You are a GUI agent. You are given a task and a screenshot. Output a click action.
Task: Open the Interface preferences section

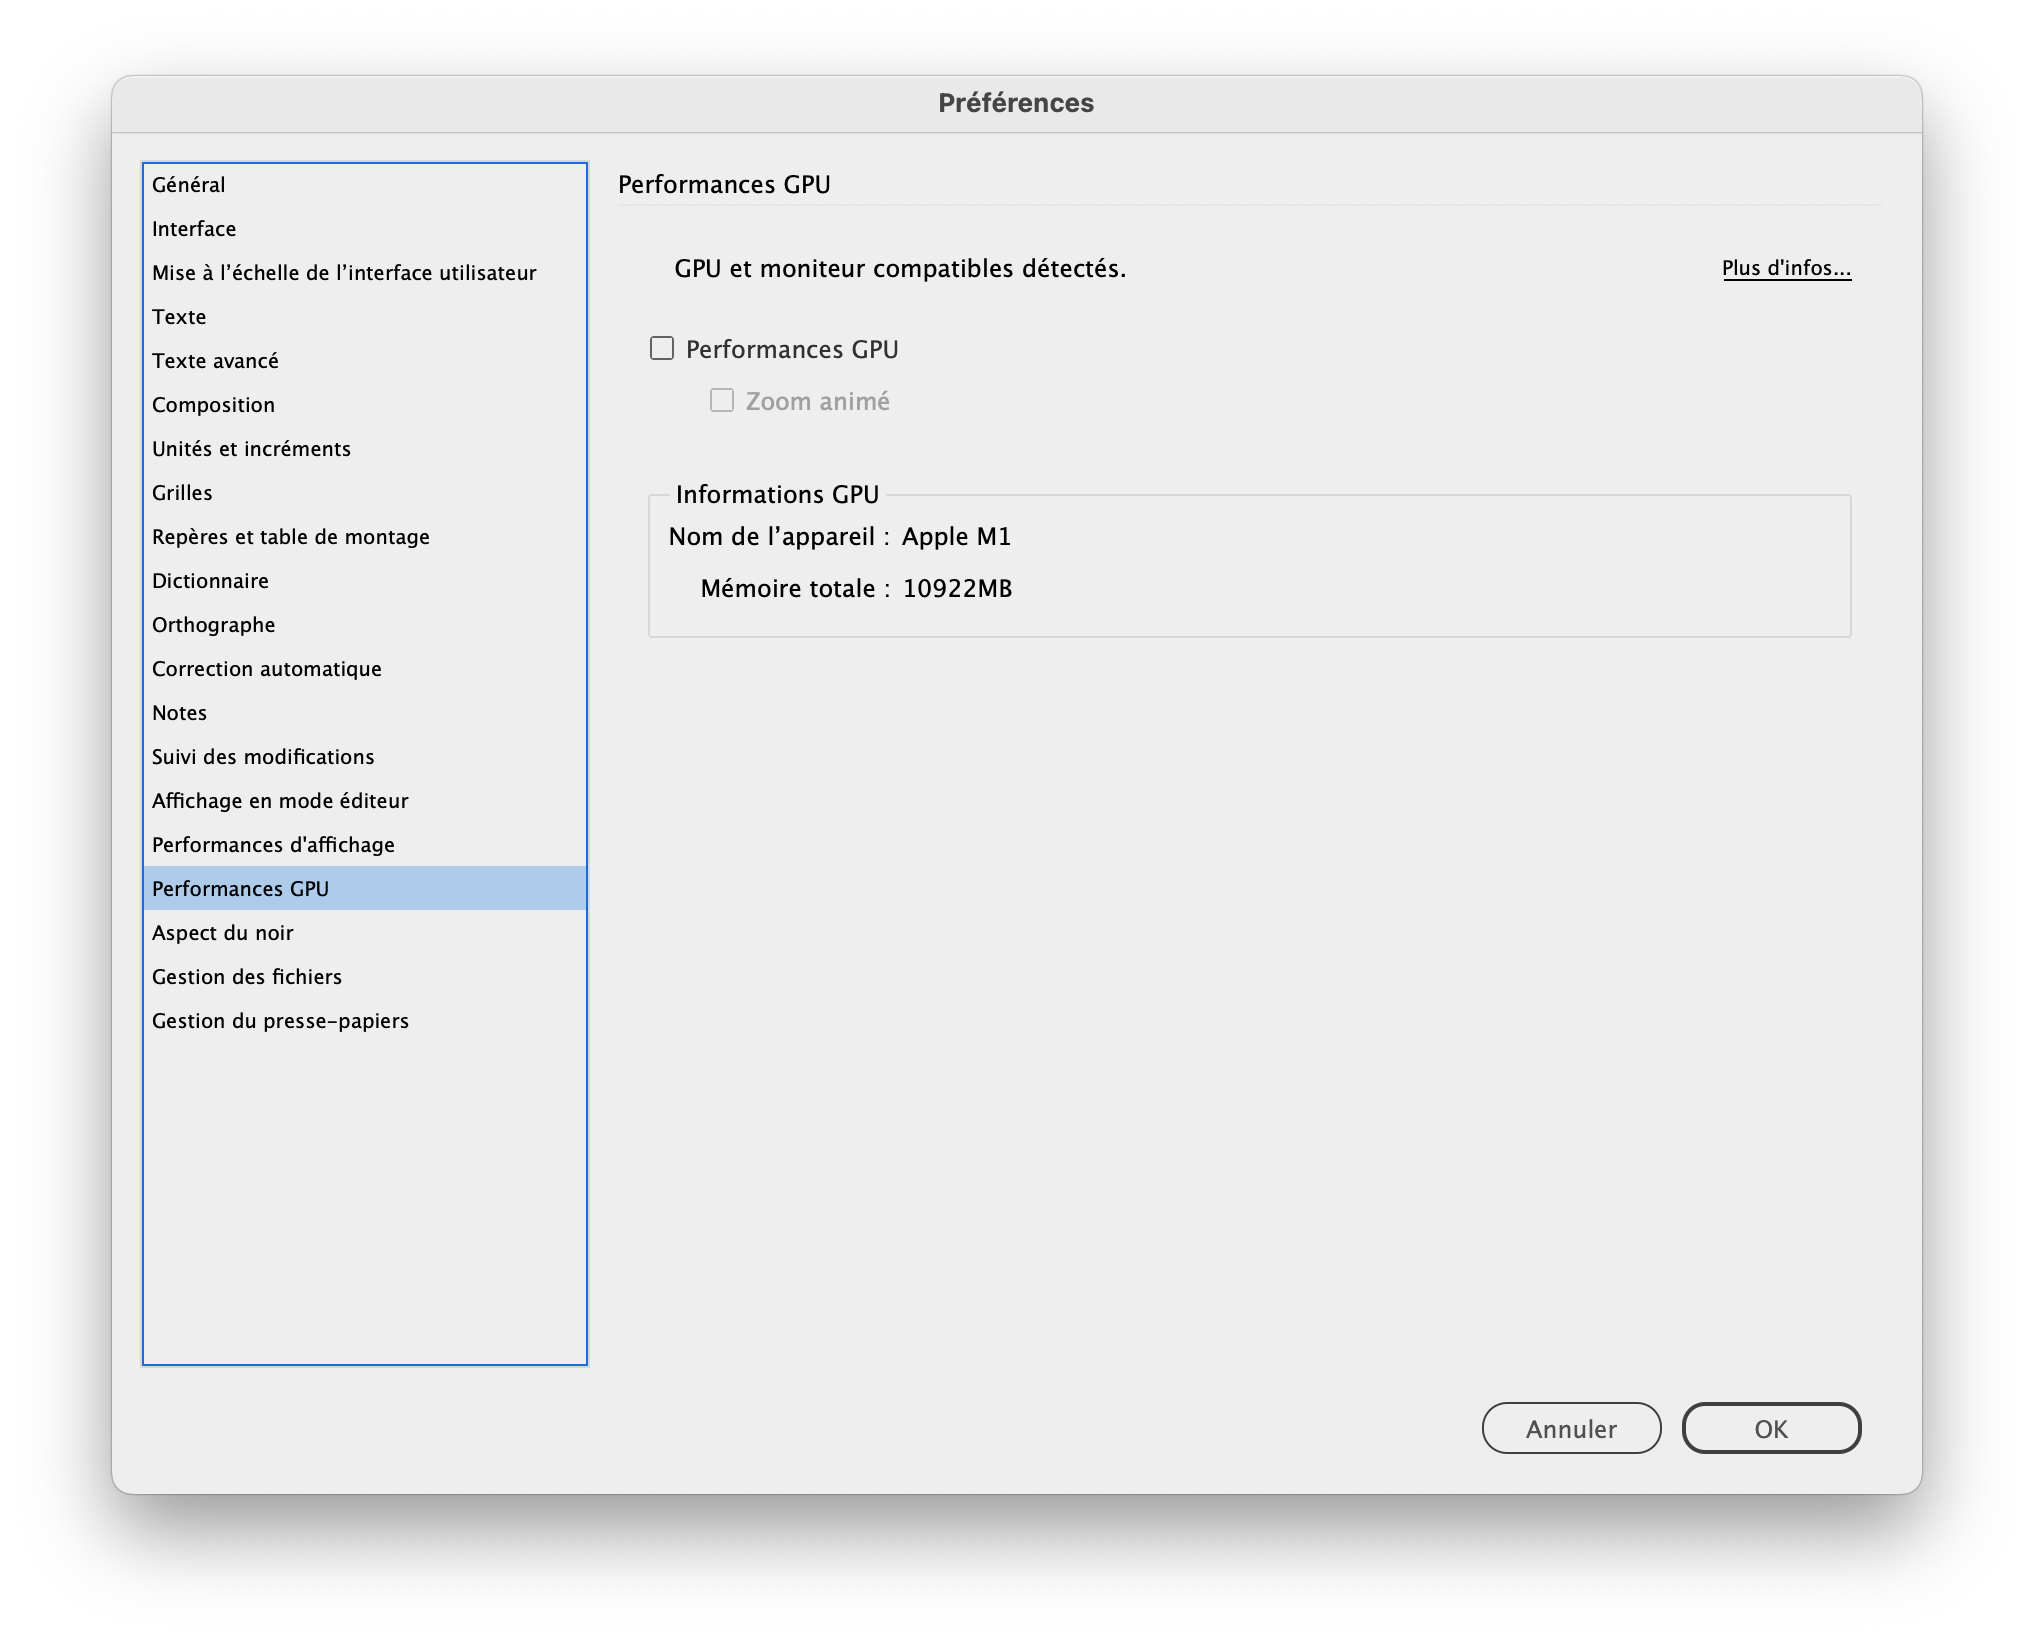click(x=194, y=229)
